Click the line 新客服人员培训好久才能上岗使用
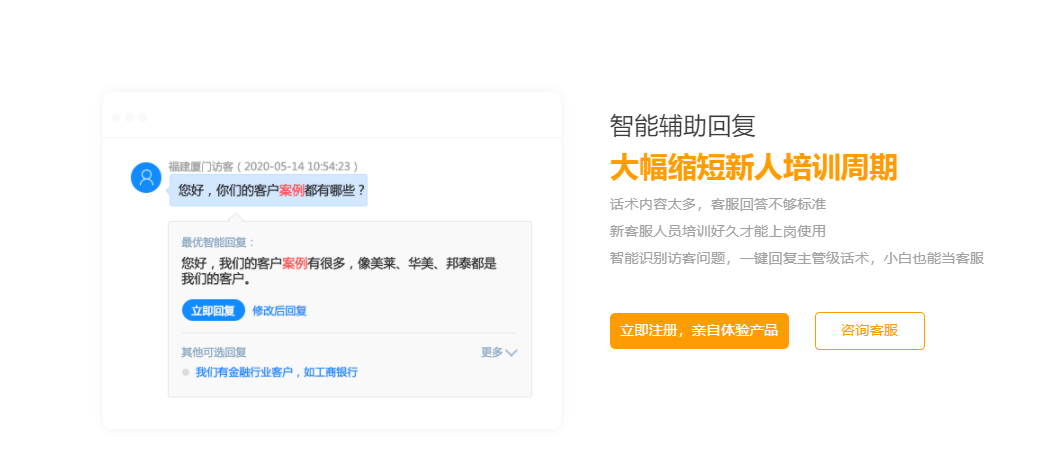 pyautogui.click(x=717, y=231)
